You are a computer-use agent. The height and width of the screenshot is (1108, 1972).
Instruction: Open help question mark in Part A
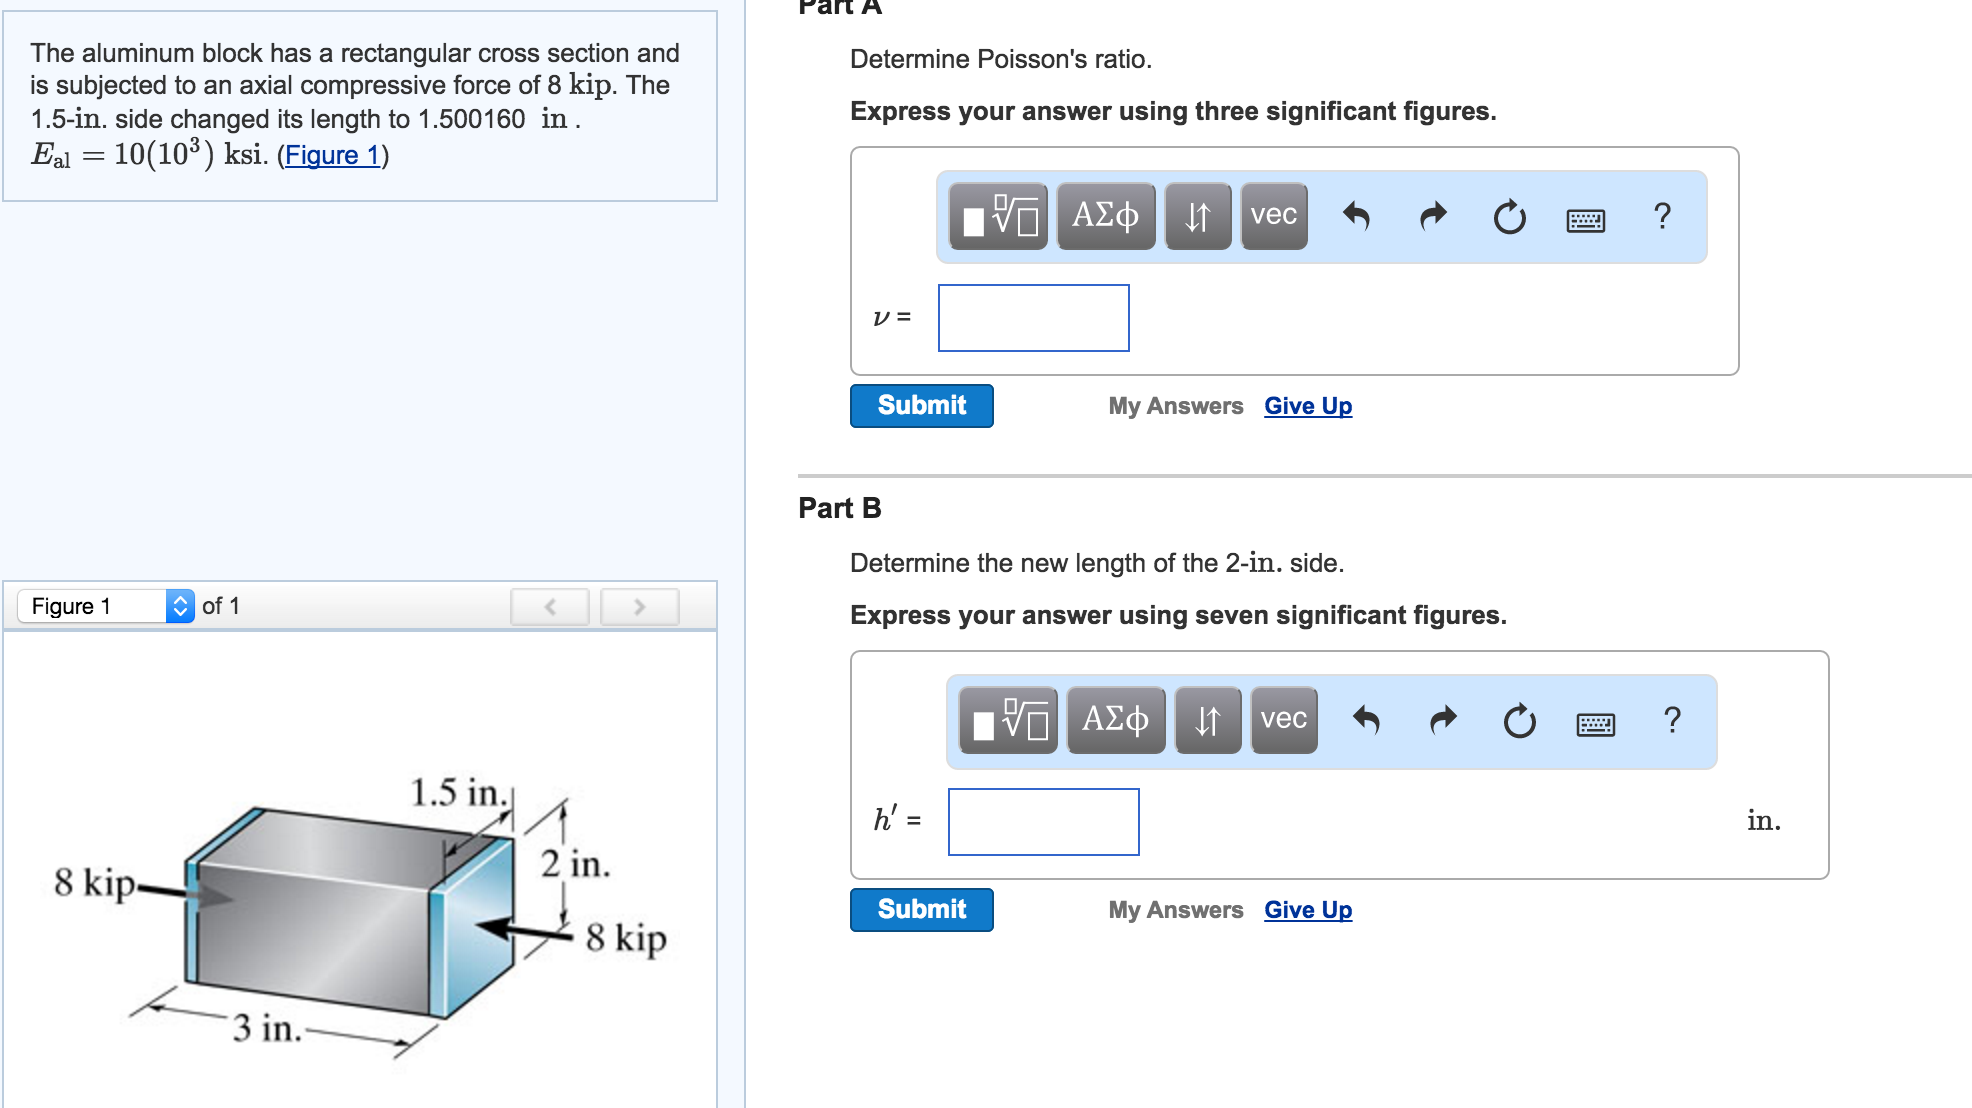1662,216
